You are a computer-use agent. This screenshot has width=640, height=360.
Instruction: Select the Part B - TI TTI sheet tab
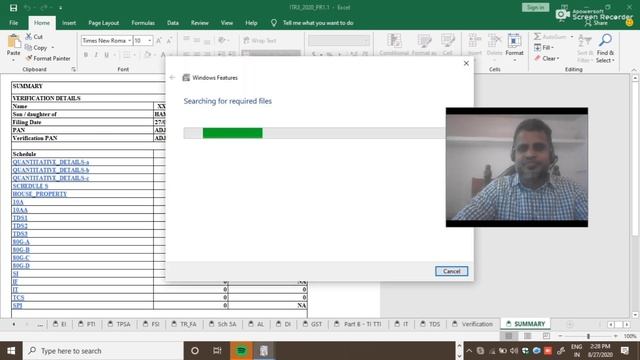tap(358, 324)
